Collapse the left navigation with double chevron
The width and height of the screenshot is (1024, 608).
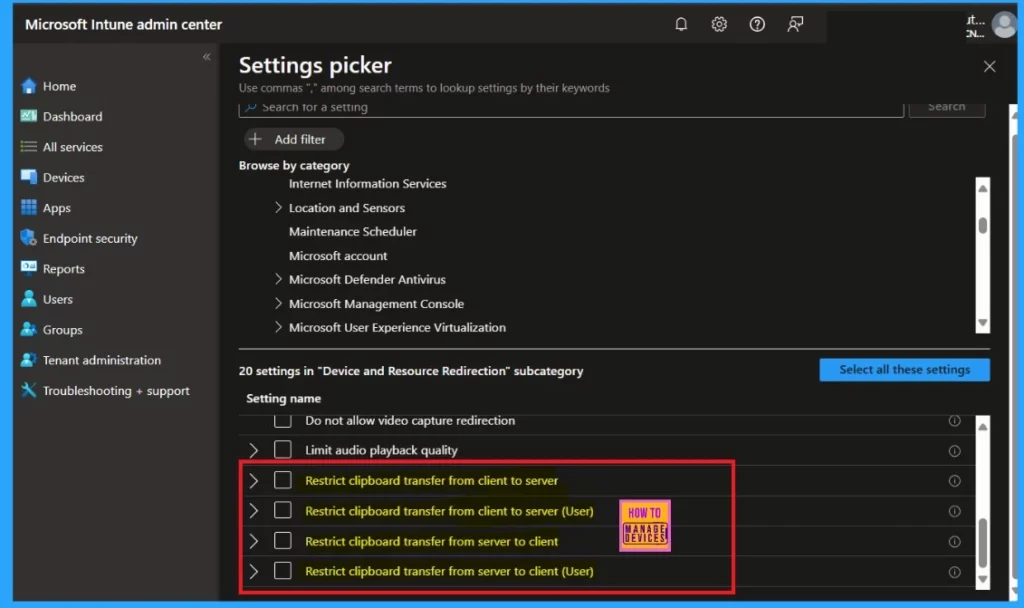tap(206, 57)
